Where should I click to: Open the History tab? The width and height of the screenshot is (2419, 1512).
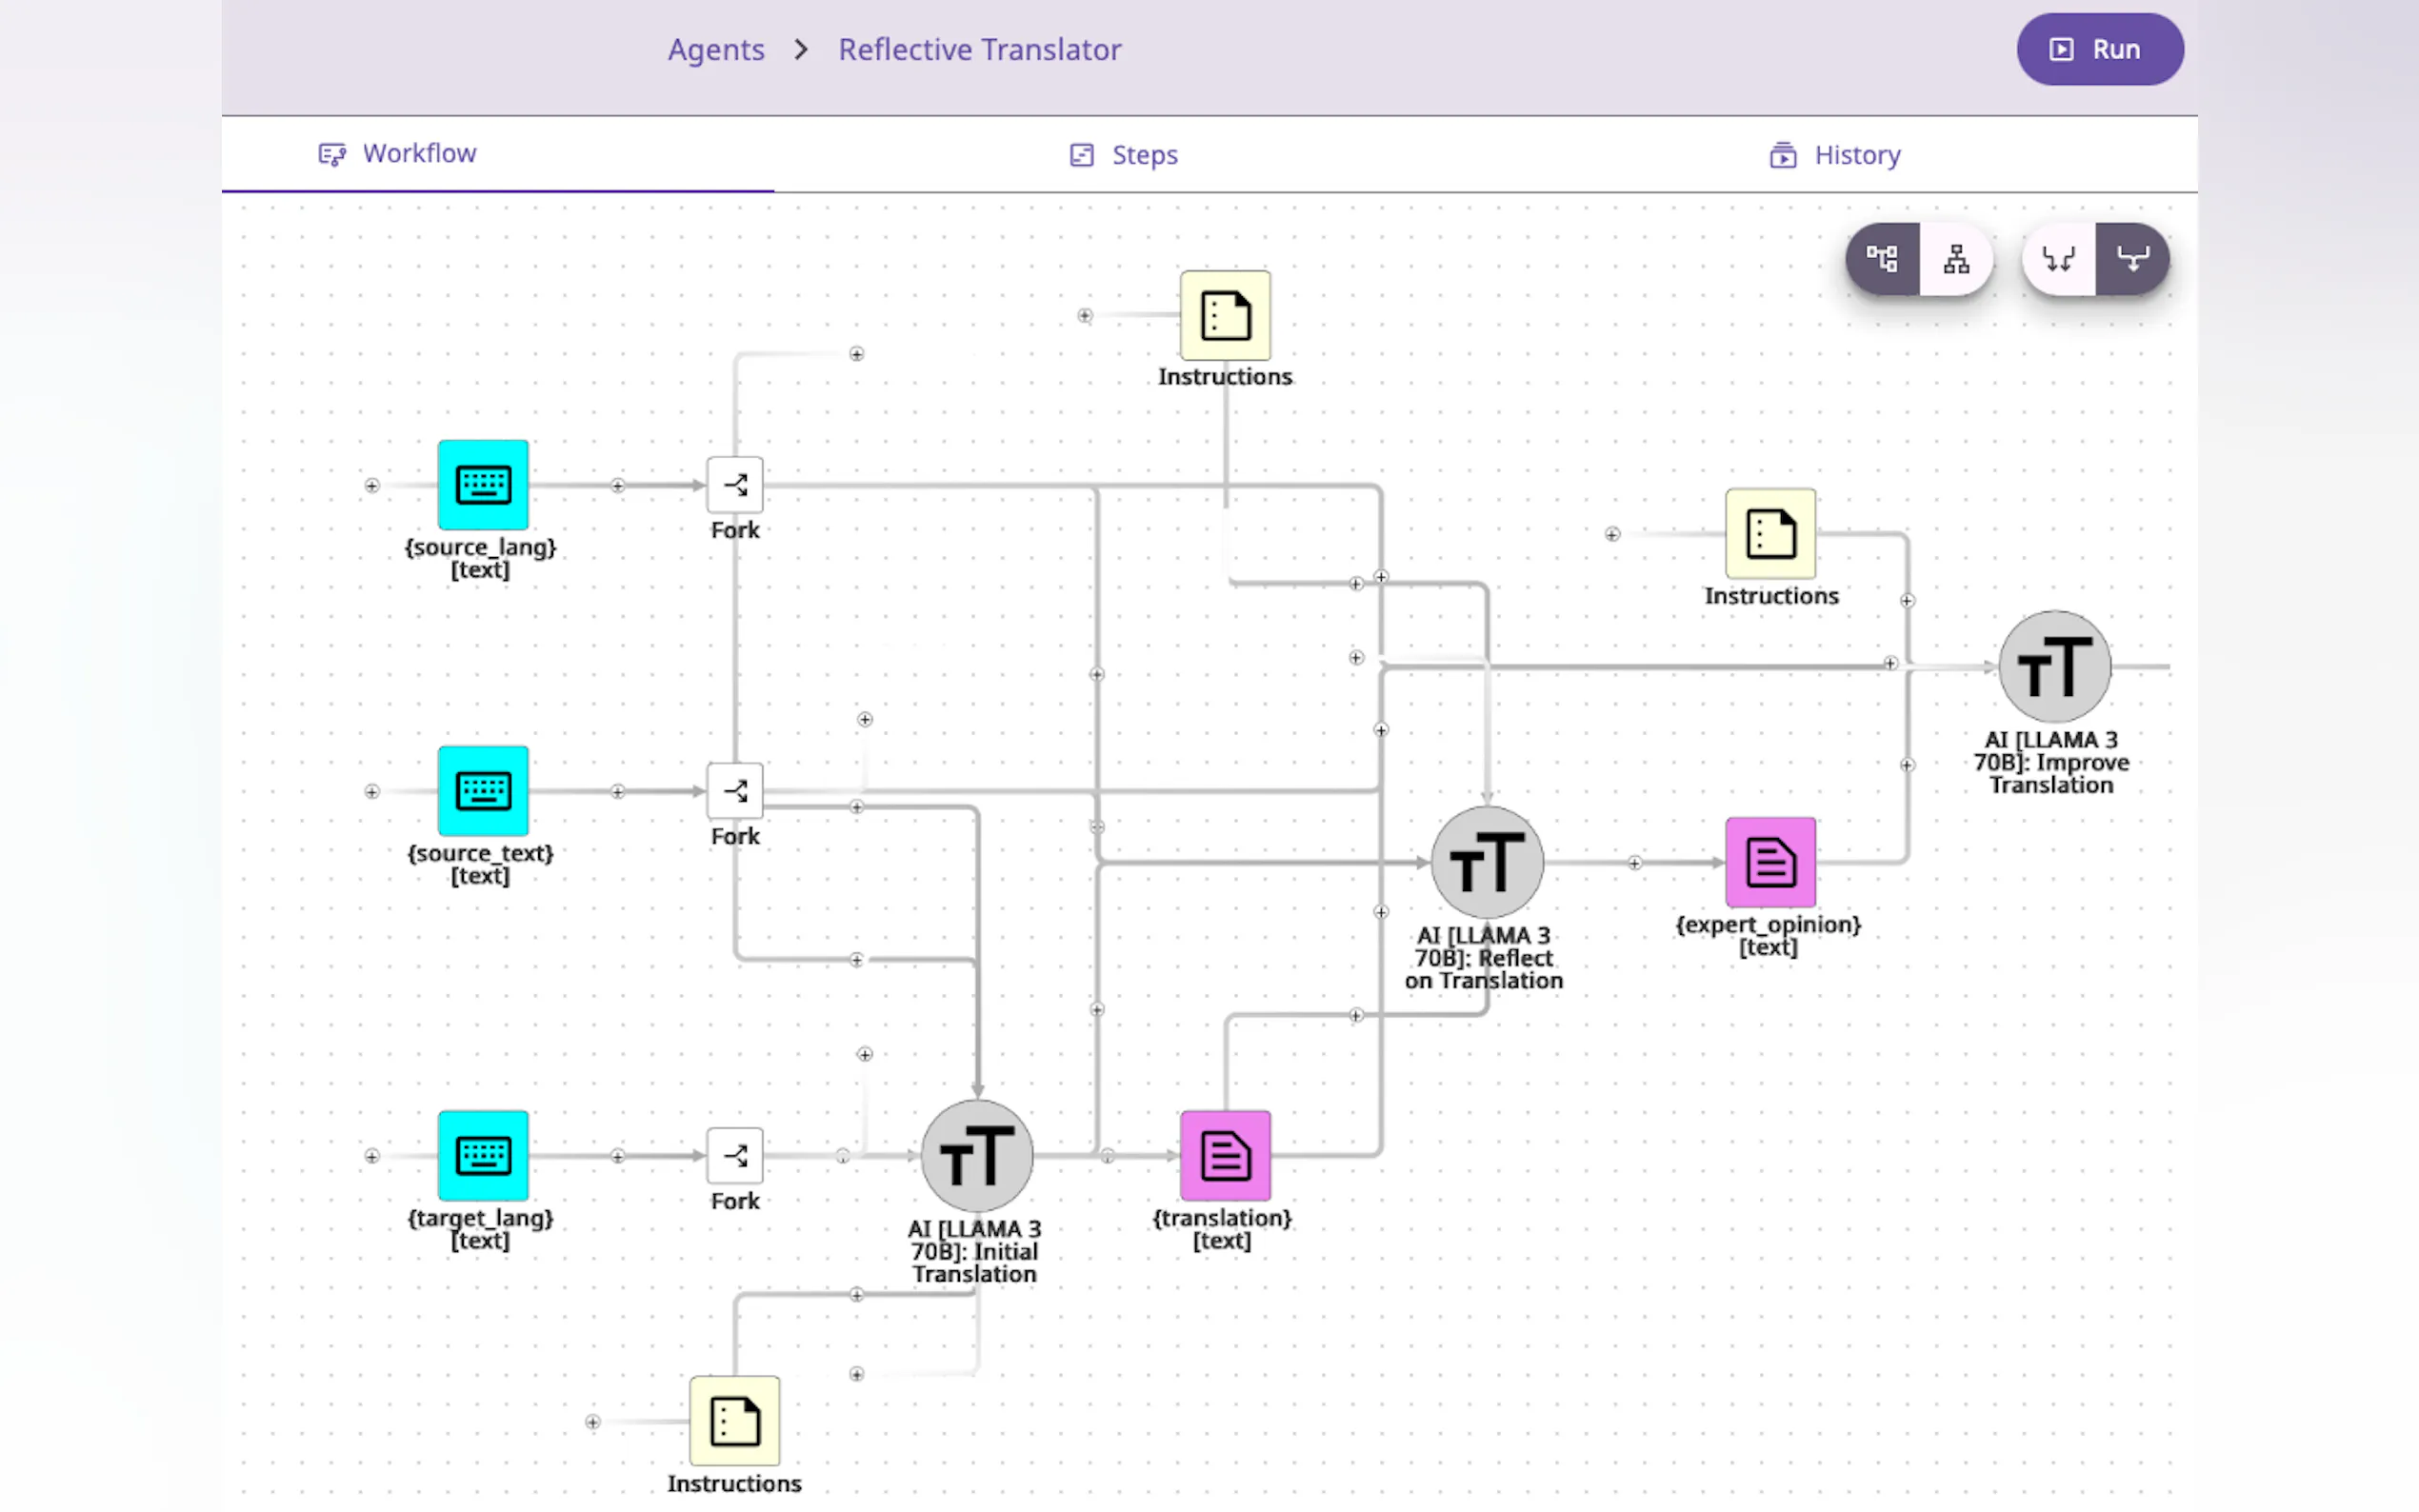coord(1836,155)
